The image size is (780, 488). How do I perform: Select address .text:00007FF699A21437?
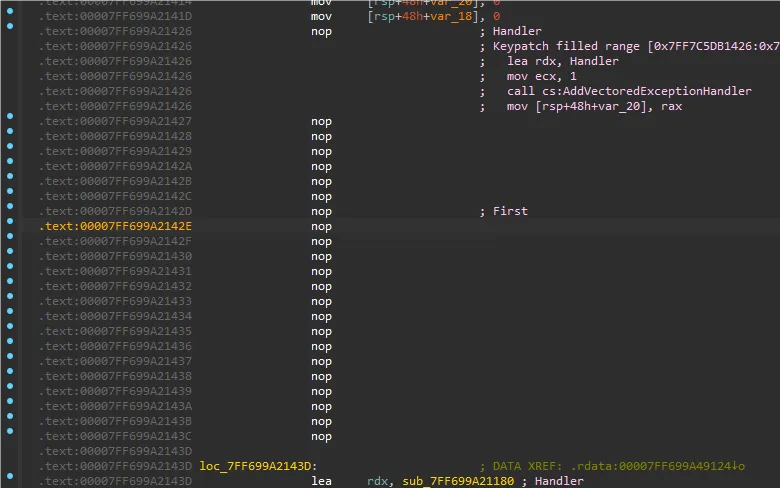pos(115,361)
